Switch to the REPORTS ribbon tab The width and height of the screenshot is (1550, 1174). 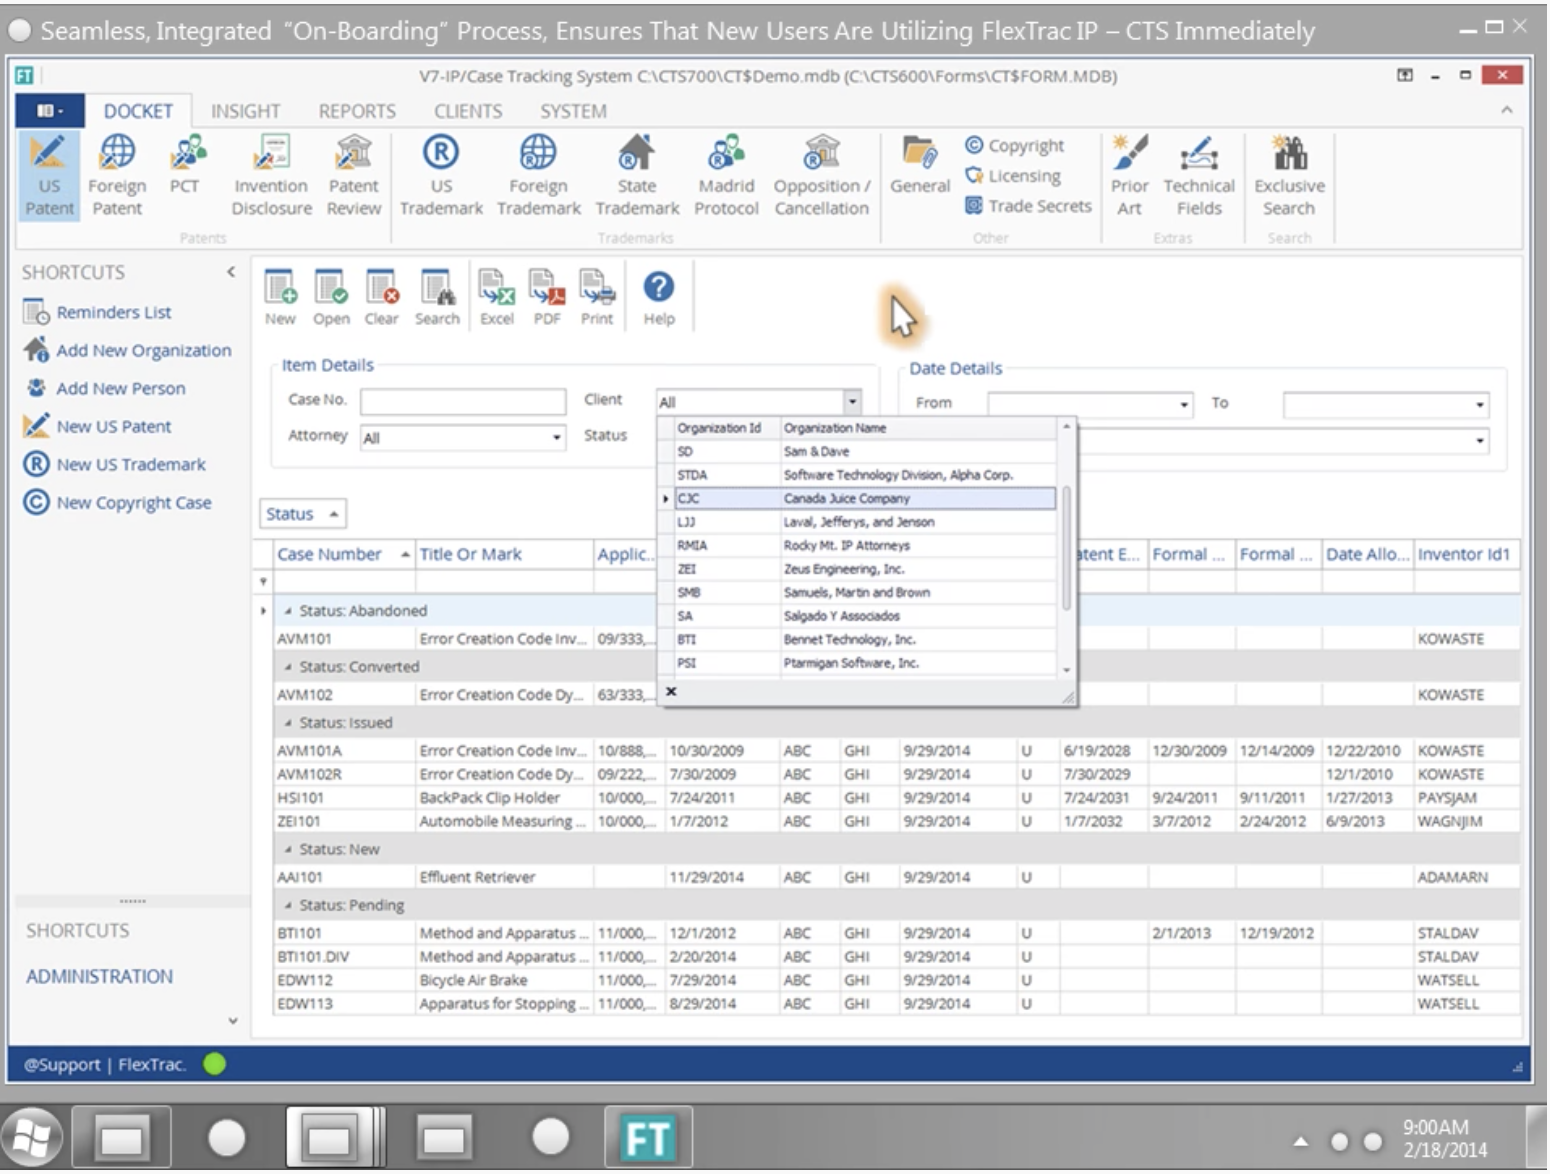coord(357,111)
